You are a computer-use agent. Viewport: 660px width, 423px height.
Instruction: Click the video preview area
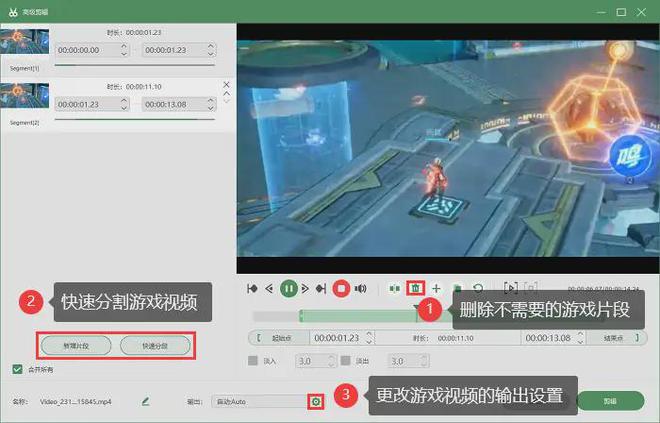[x=448, y=148]
